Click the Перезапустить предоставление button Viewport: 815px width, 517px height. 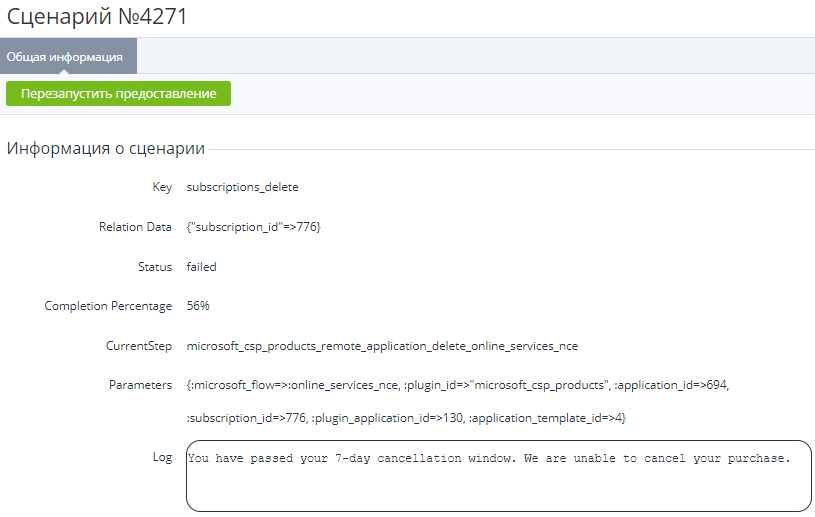(x=119, y=94)
